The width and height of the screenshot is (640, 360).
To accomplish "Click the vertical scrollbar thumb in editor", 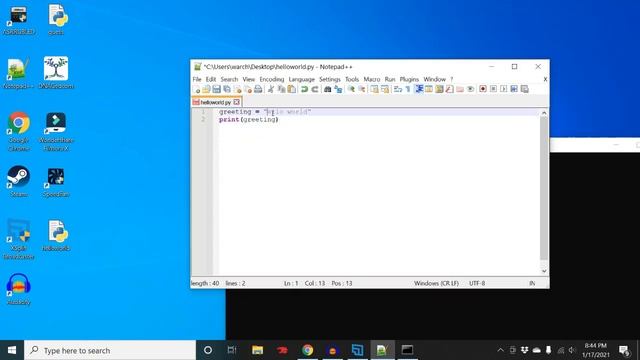I will pyautogui.click(x=544, y=188).
